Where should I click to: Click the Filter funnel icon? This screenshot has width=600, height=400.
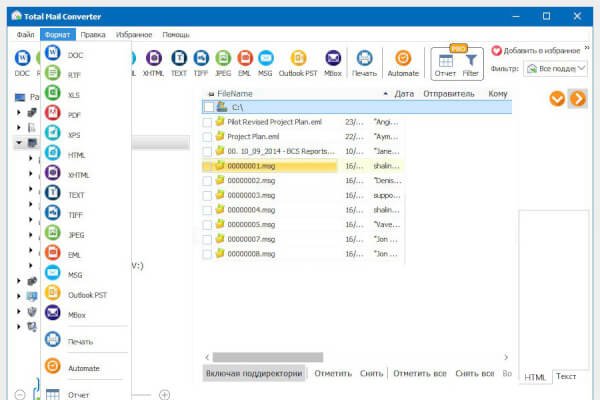tap(471, 60)
